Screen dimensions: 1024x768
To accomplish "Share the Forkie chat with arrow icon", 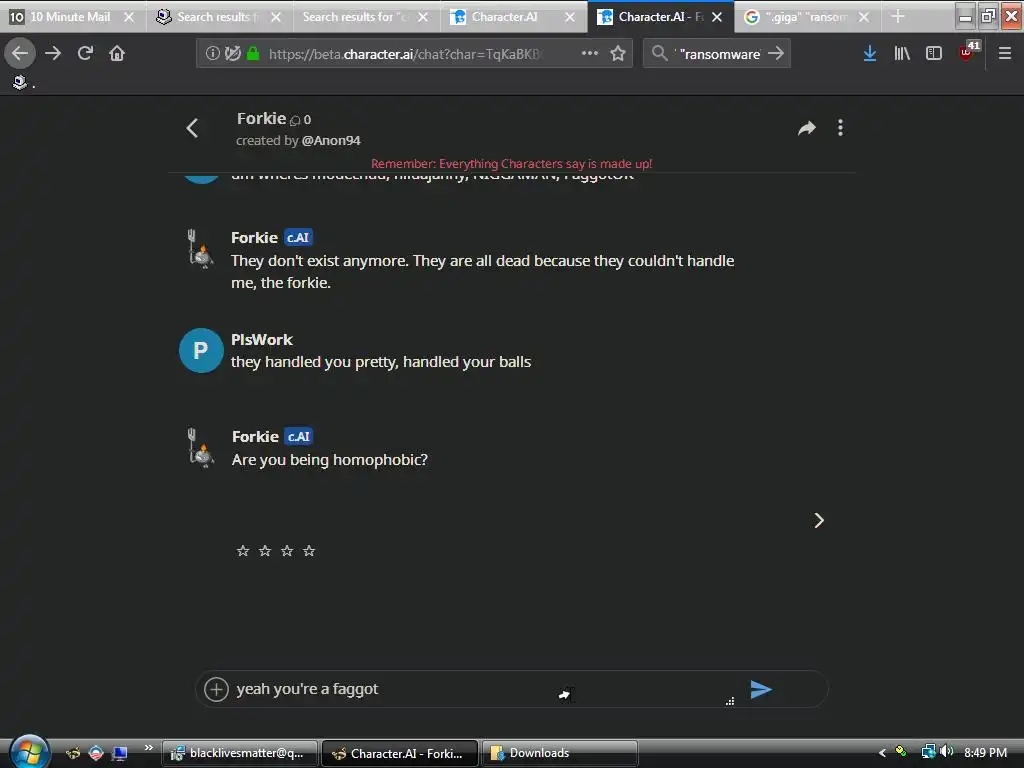I will coord(807,128).
